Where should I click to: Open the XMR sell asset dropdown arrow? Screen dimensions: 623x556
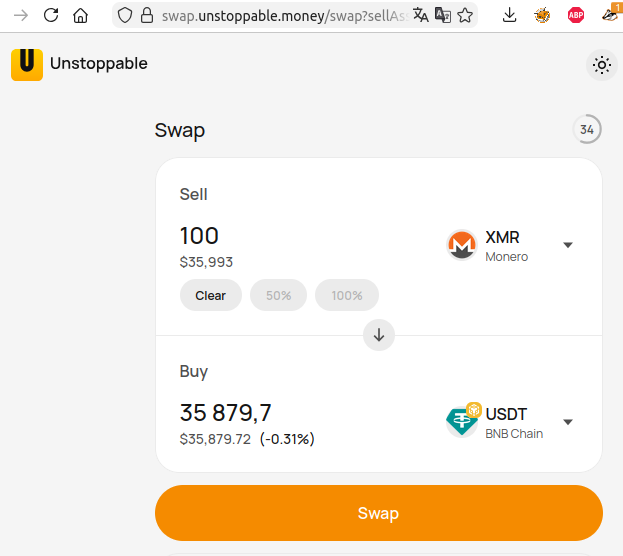(x=568, y=245)
